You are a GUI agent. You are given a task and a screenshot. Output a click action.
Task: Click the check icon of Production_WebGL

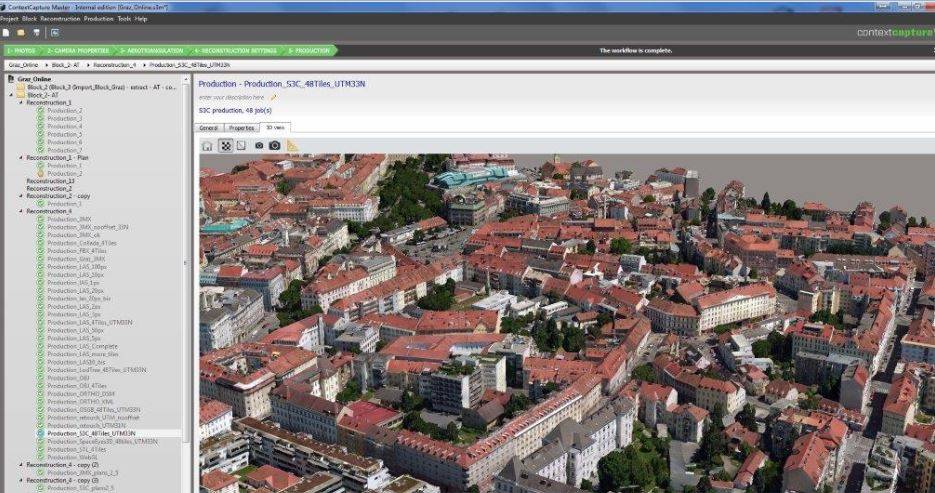pyautogui.click(x=41, y=457)
